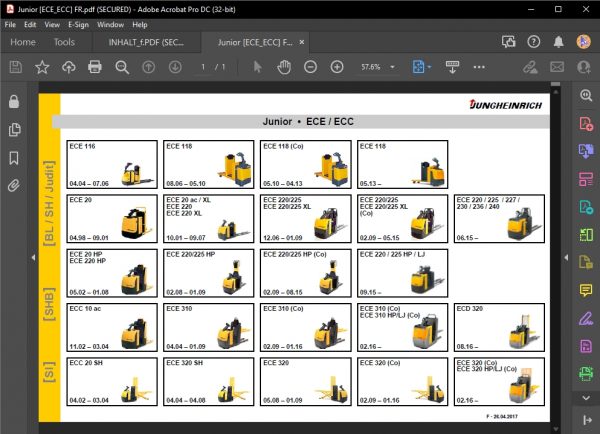
Task: Open the Sign document pen icon
Action: [530, 67]
